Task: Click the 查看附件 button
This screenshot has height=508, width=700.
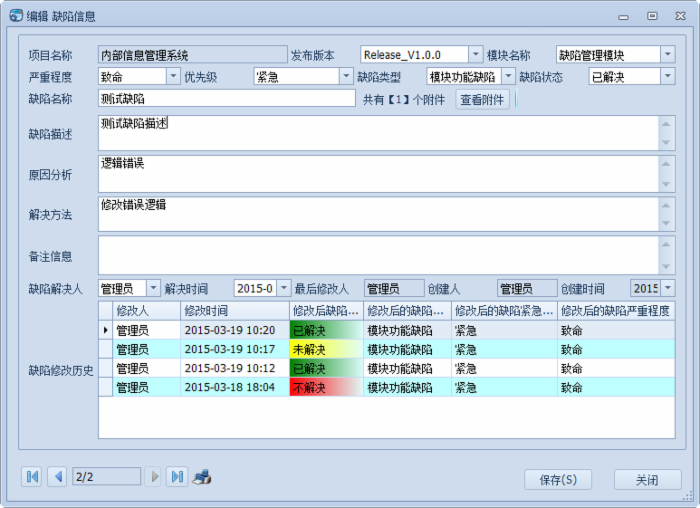Action: point(483,99)
